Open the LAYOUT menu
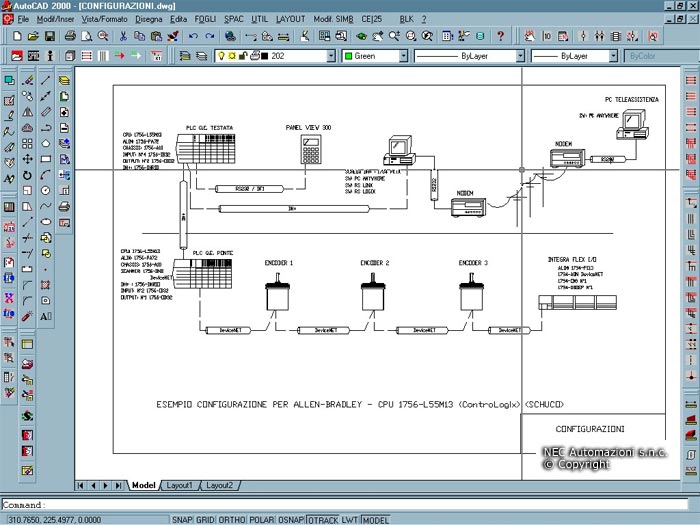Image resolution: width=700 pixels, height=525 pixels. tap(291, 19)
